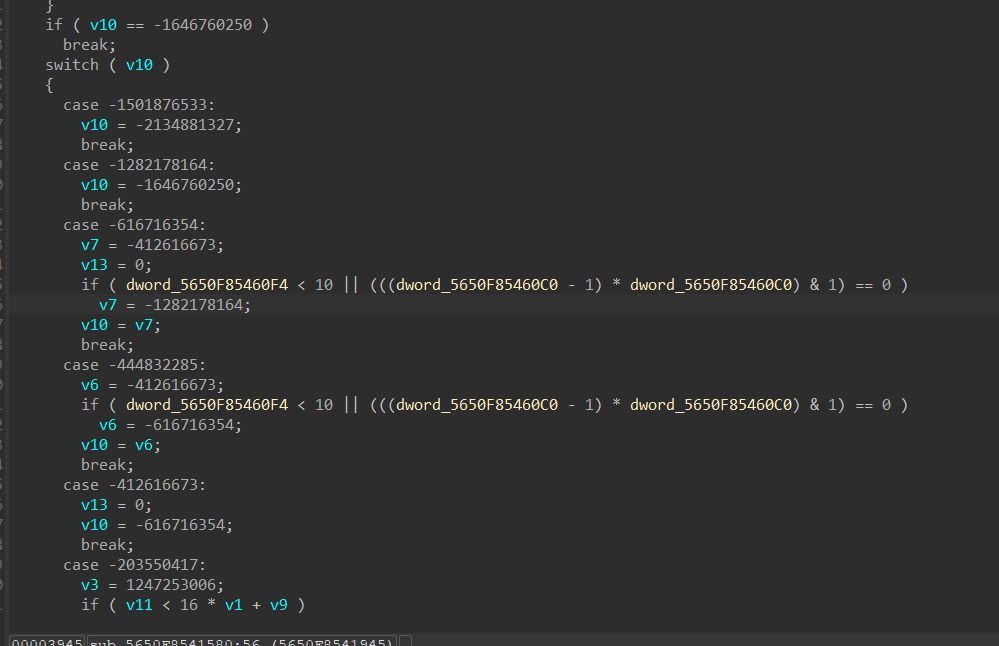Click variable v9 in the last if condition
The height and width of the screenshot is (646, 999).
pyautogui.click(x=279, y=605)
